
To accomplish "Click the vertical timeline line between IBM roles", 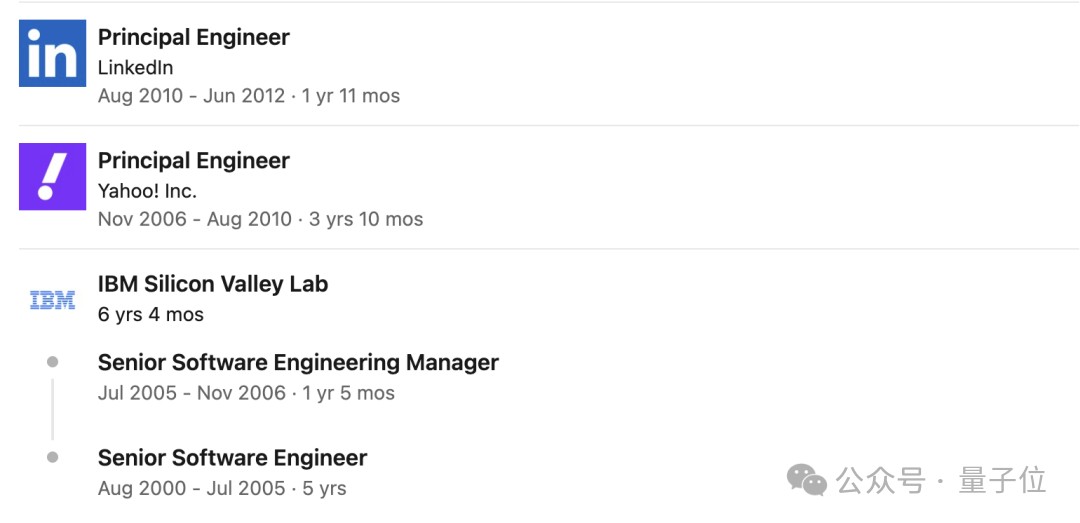I will pos(53,408).
